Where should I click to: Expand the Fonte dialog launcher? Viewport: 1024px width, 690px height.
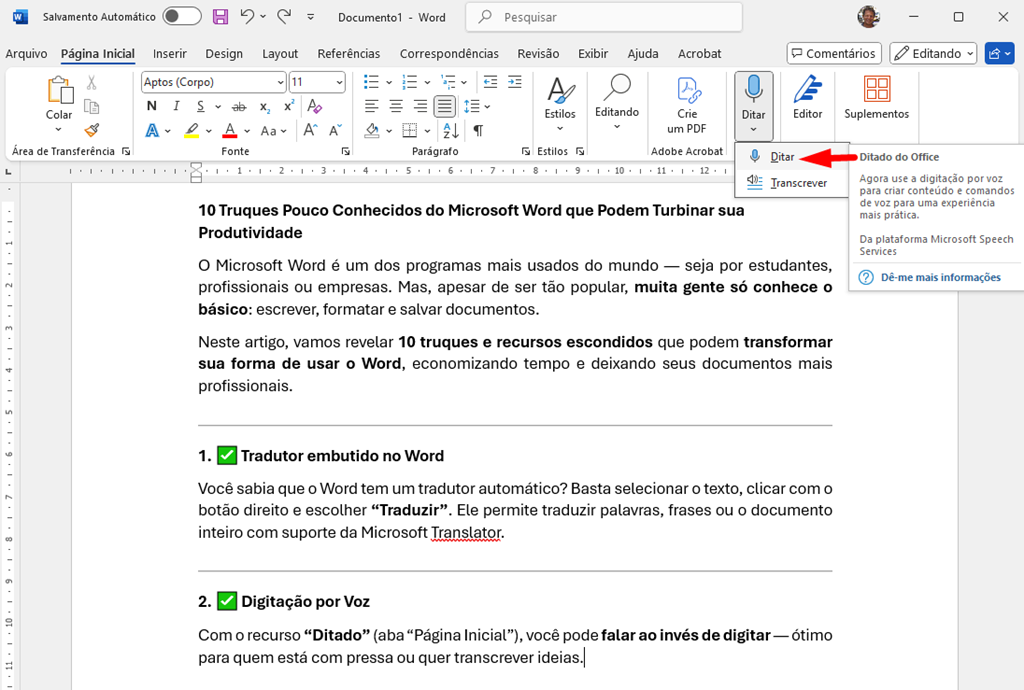(345, 151)
